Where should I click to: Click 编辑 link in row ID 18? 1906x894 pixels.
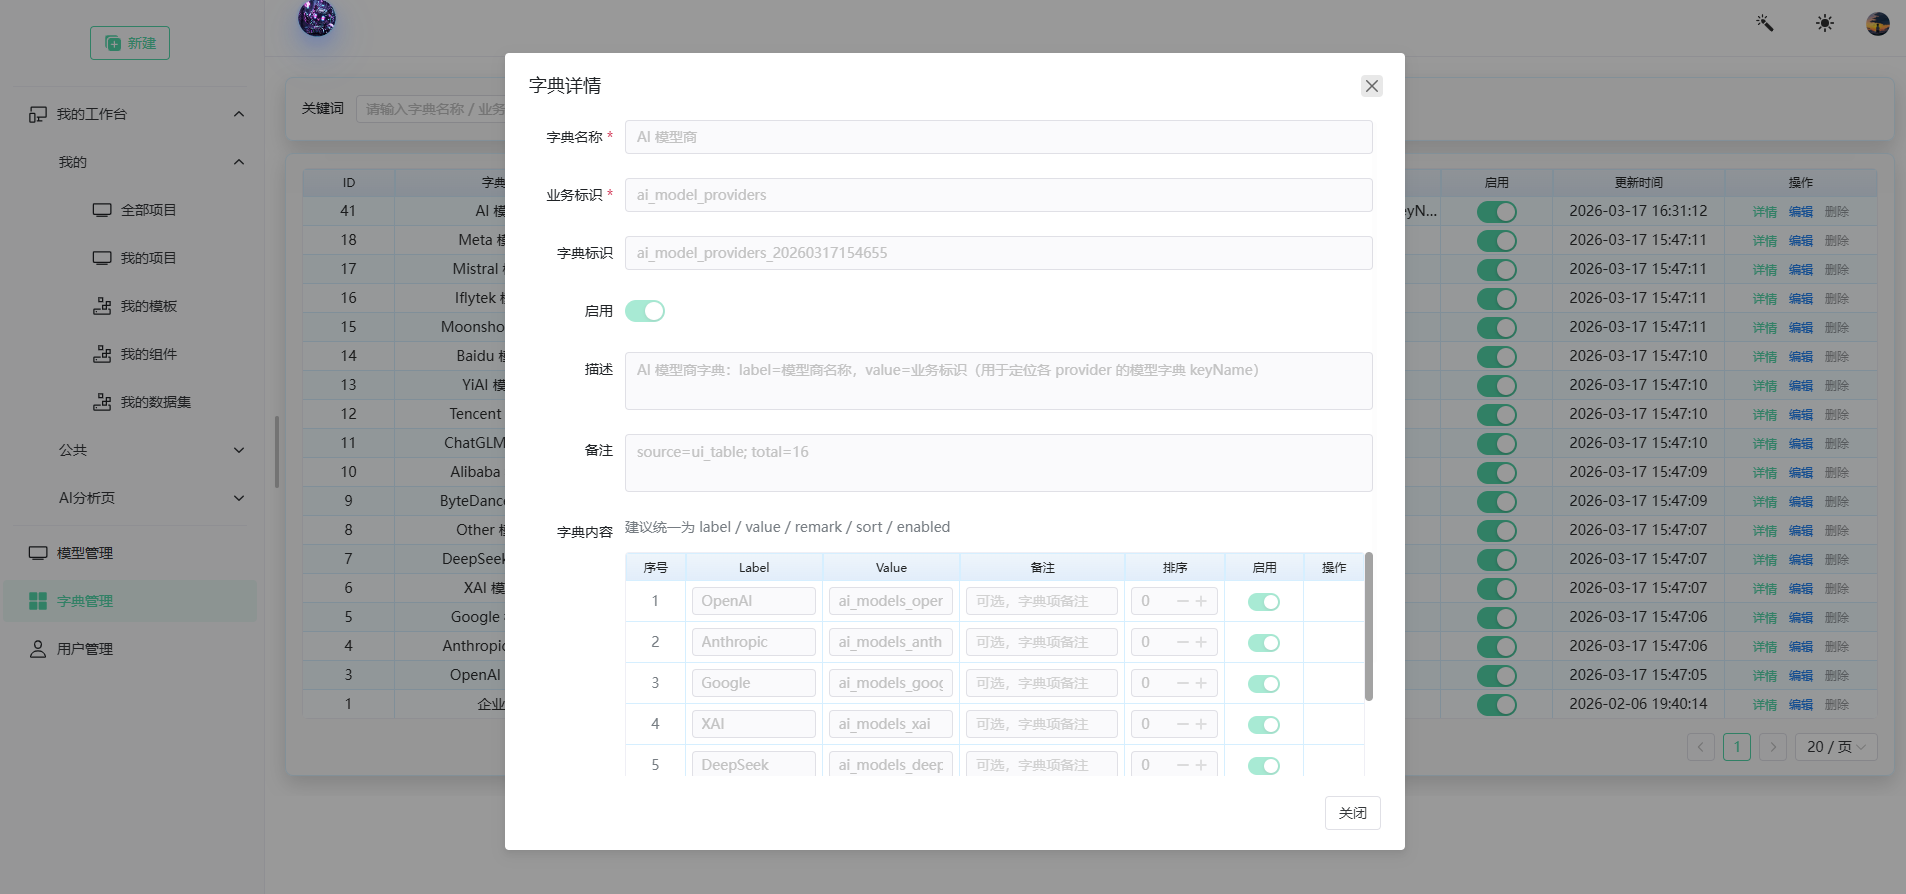1801,241
